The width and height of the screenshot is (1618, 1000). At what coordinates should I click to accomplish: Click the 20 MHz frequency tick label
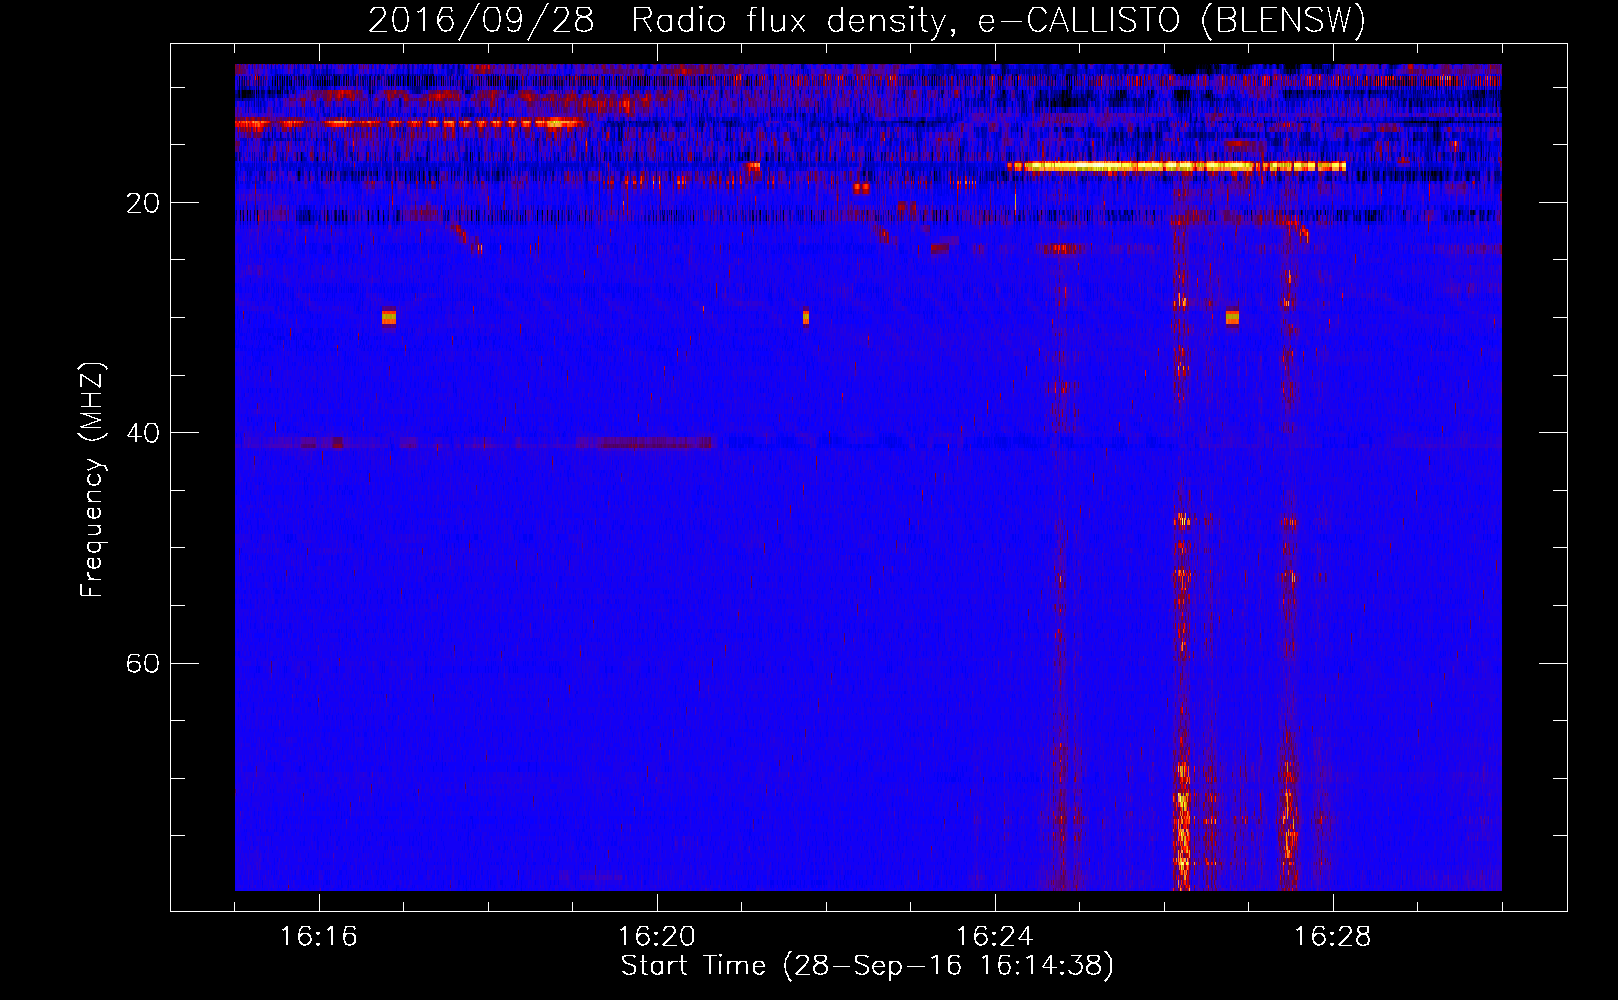(142, 204)
